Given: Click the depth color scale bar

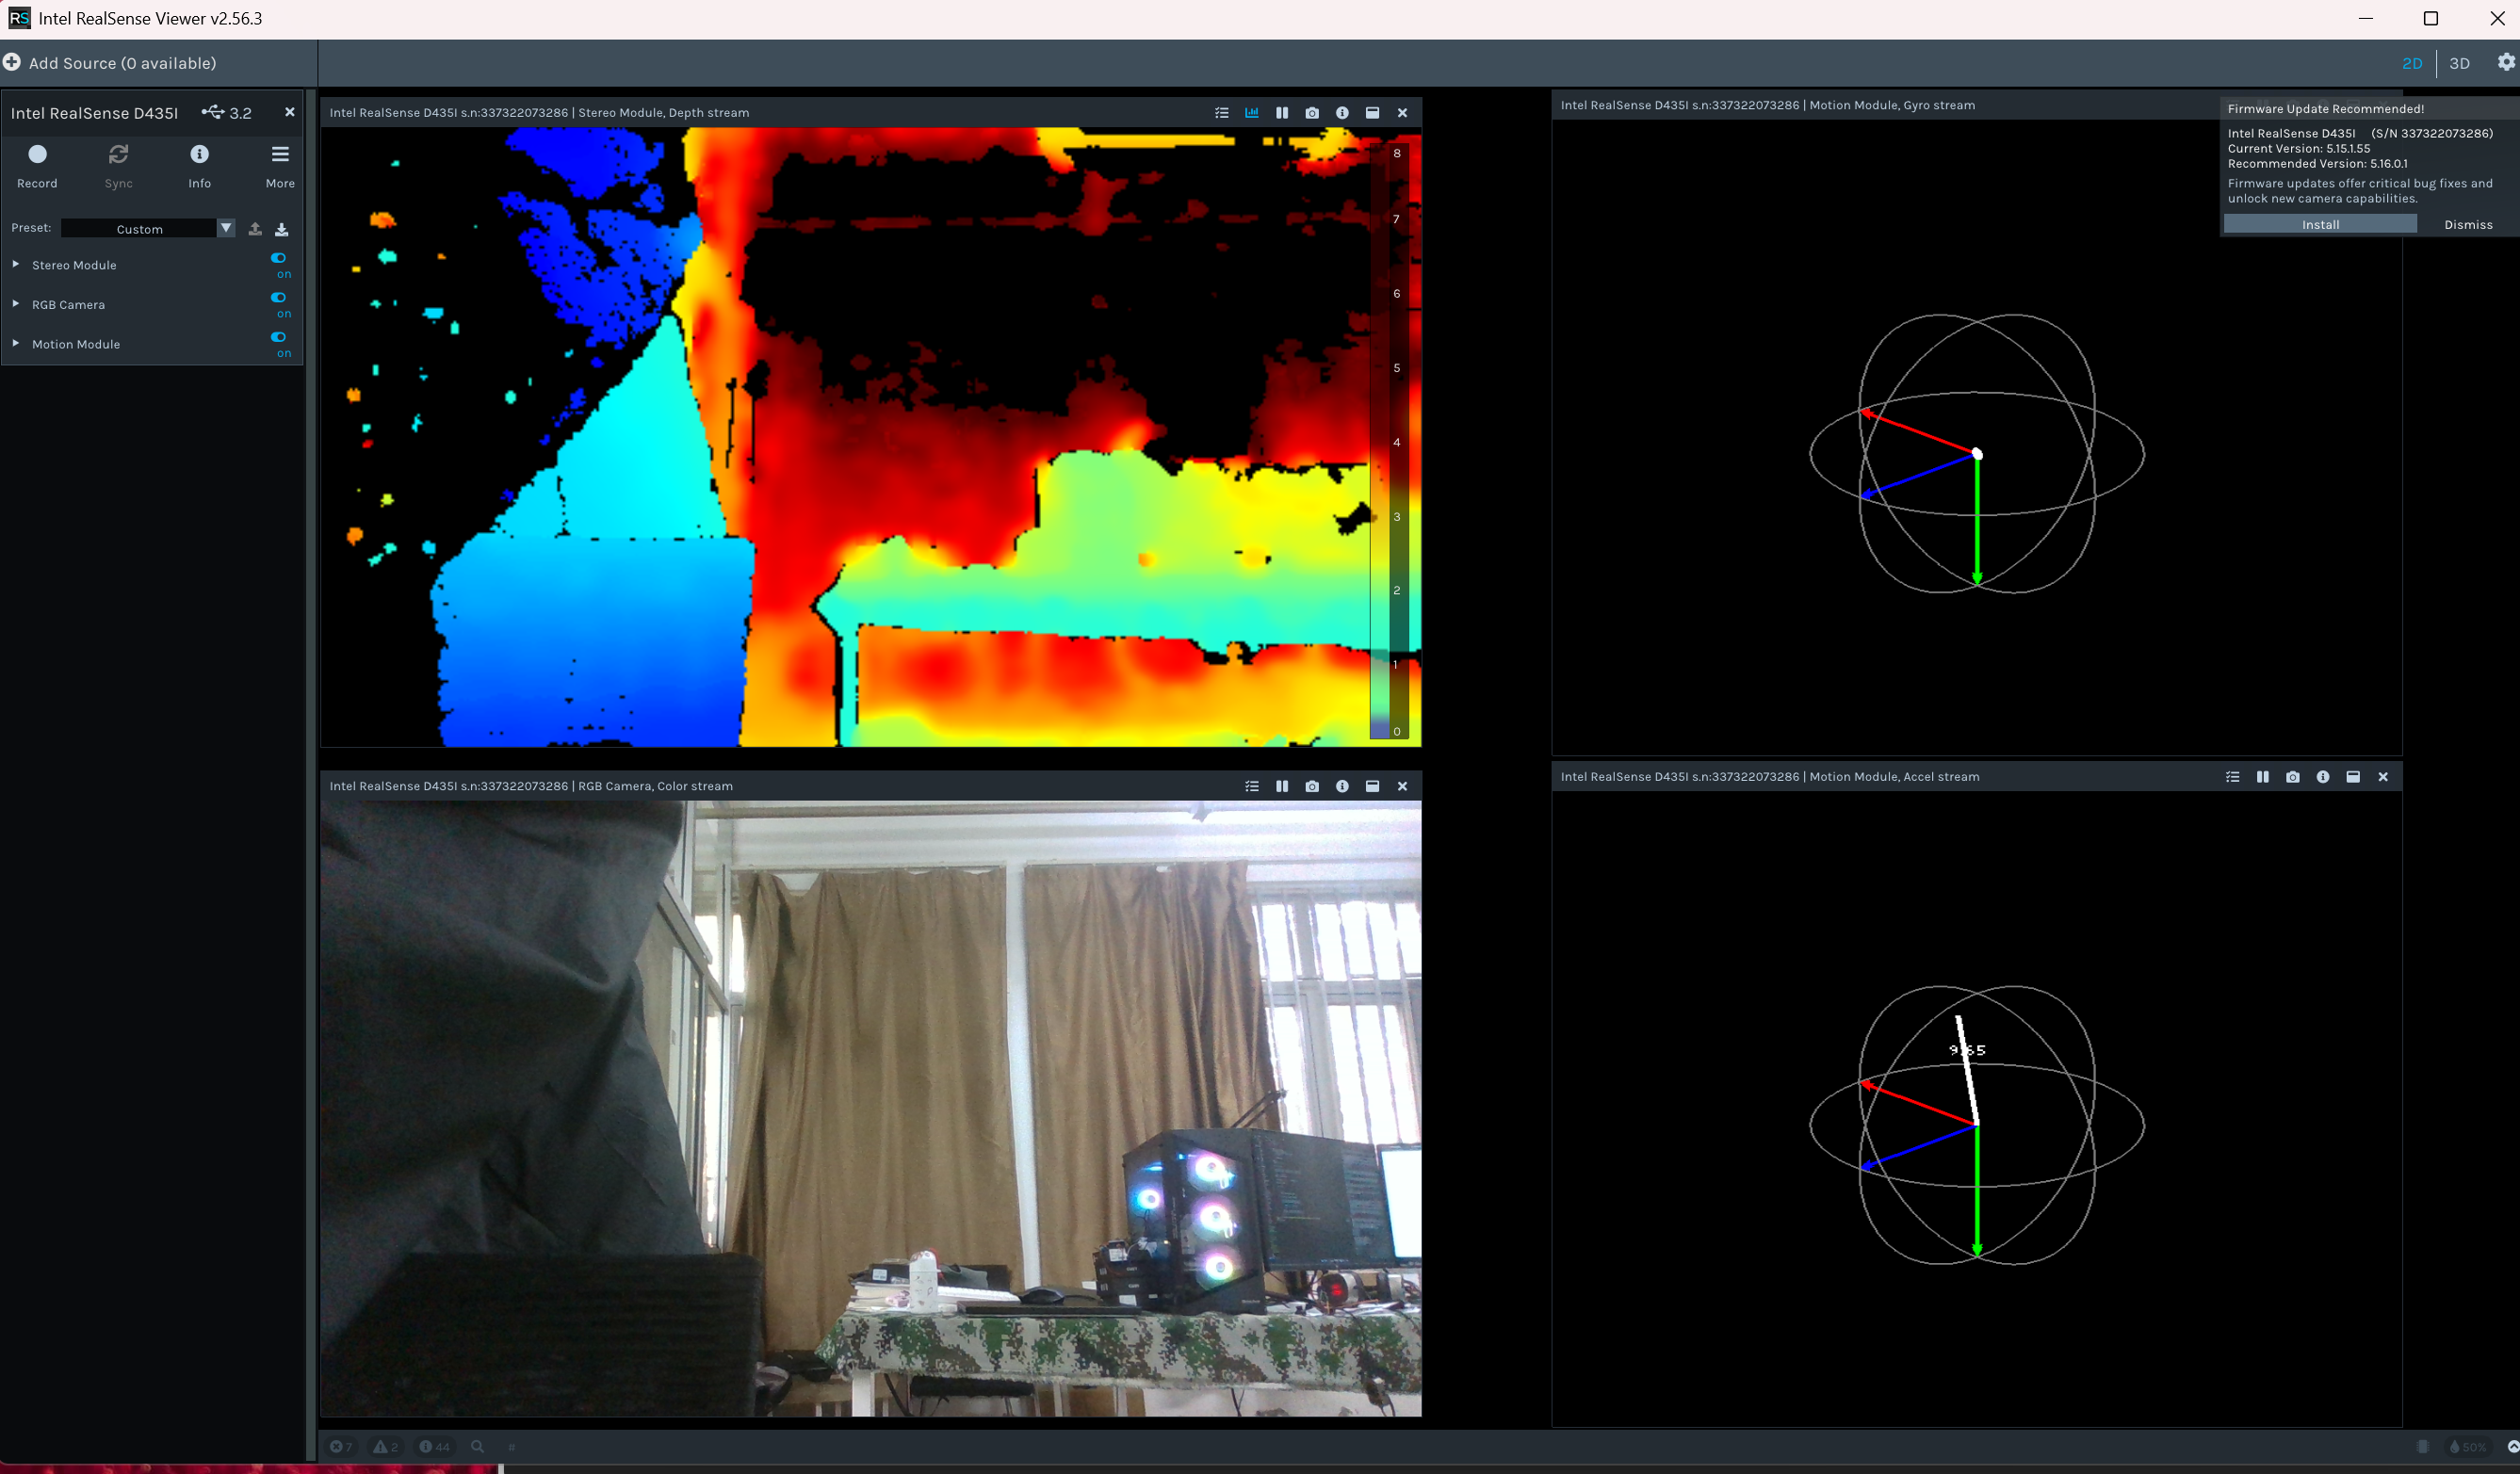Looking at the screenshot, I should tap(1389, 442).
